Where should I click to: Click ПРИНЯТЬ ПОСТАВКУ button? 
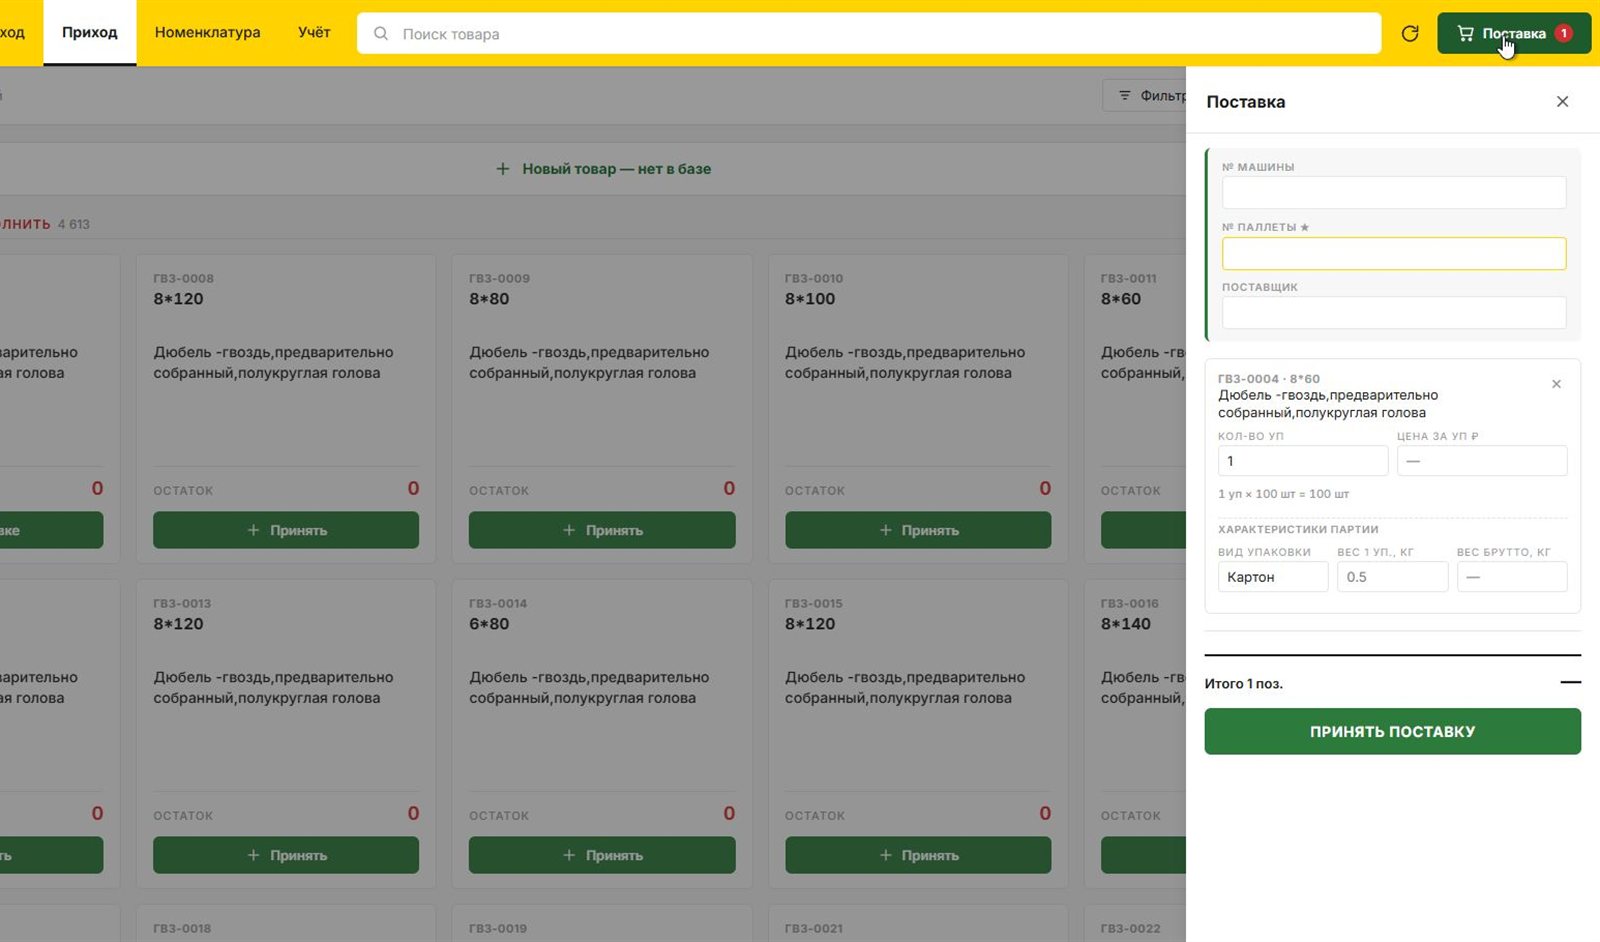click(x=1392, y=731)
